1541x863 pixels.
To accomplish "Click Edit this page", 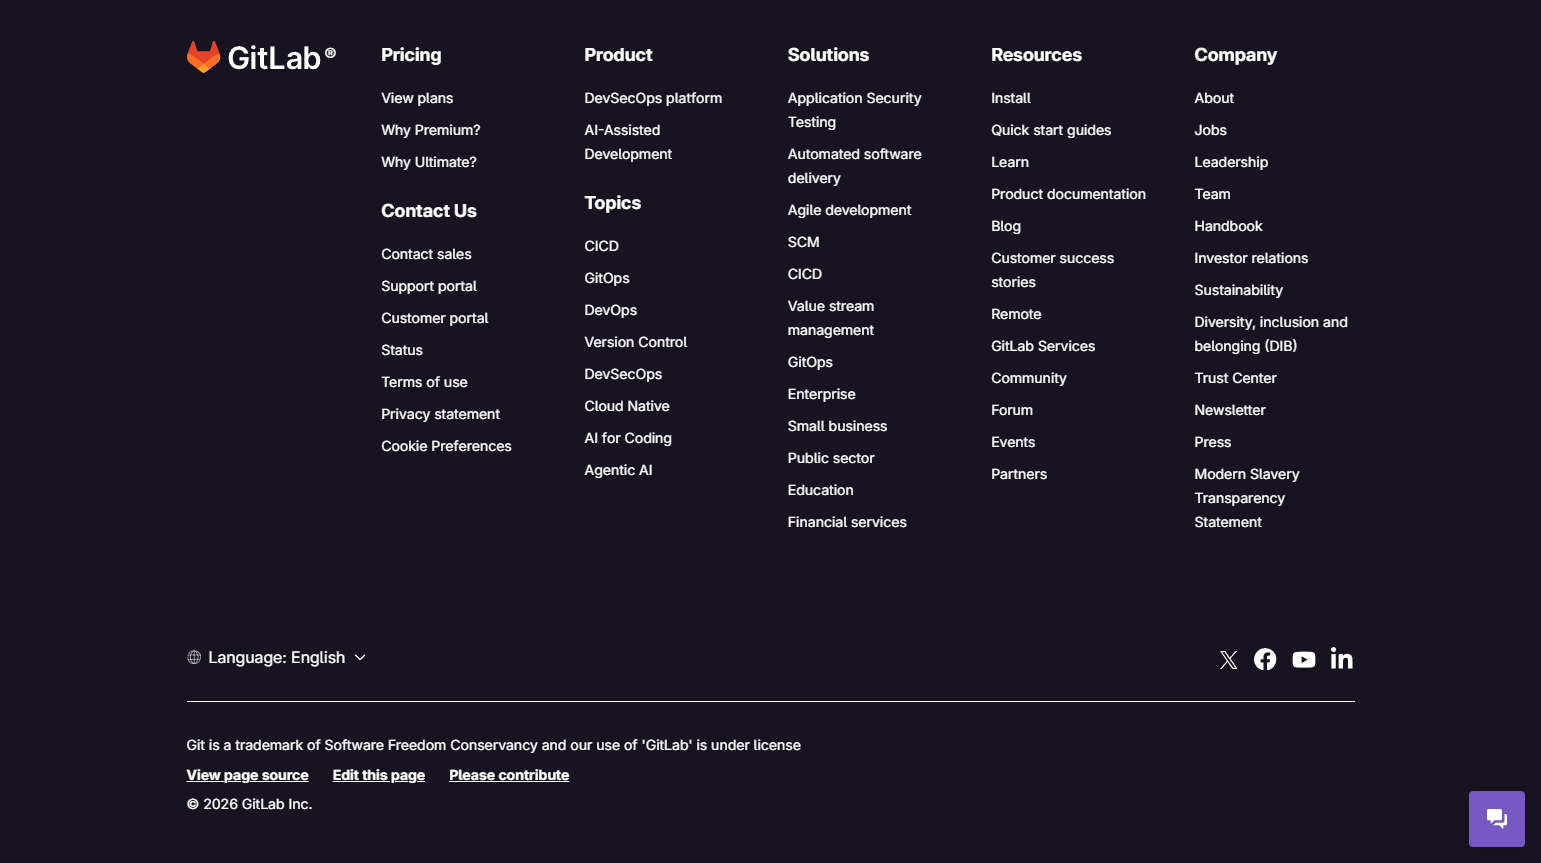I will coord(378,774).
